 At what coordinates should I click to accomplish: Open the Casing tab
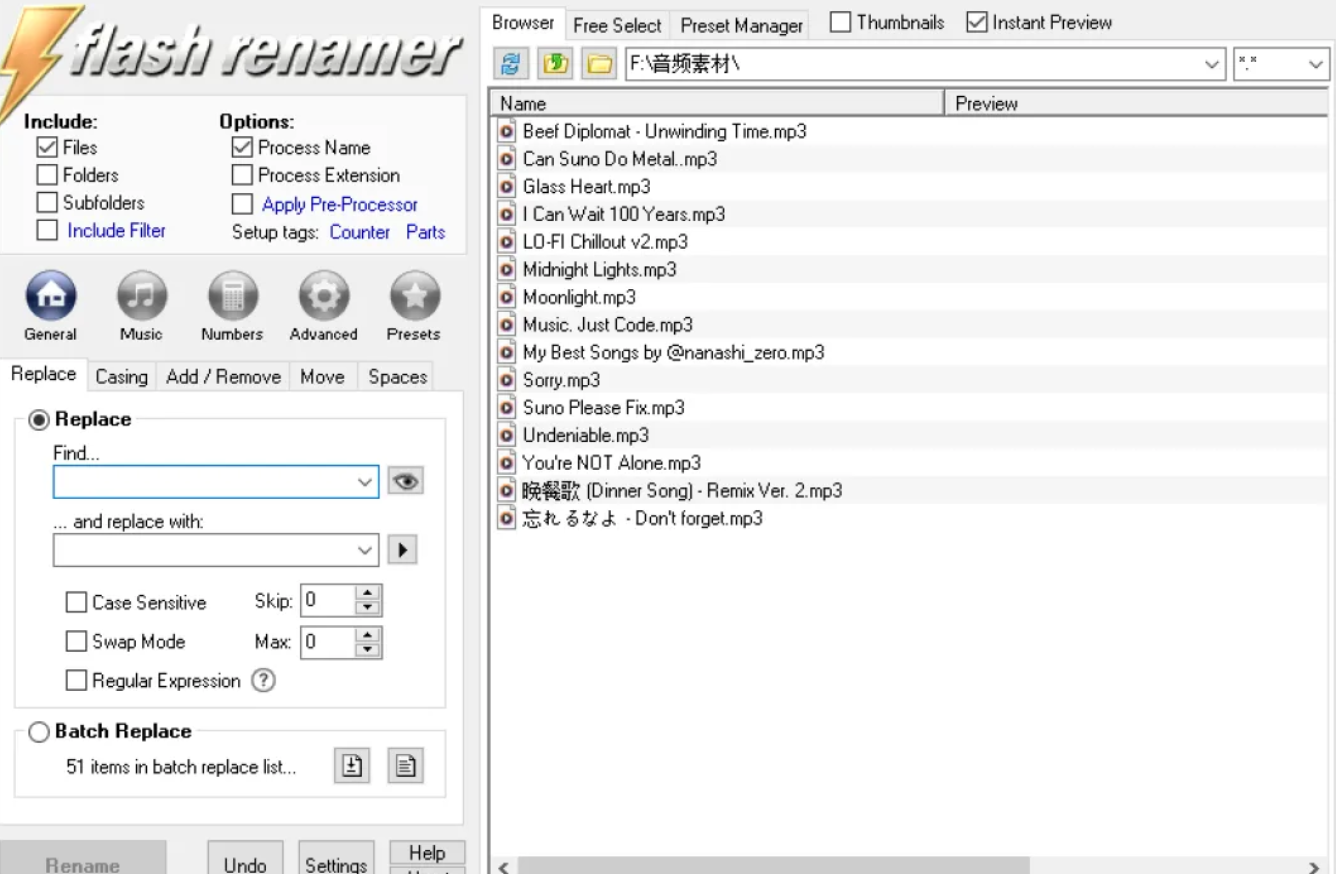122,377
